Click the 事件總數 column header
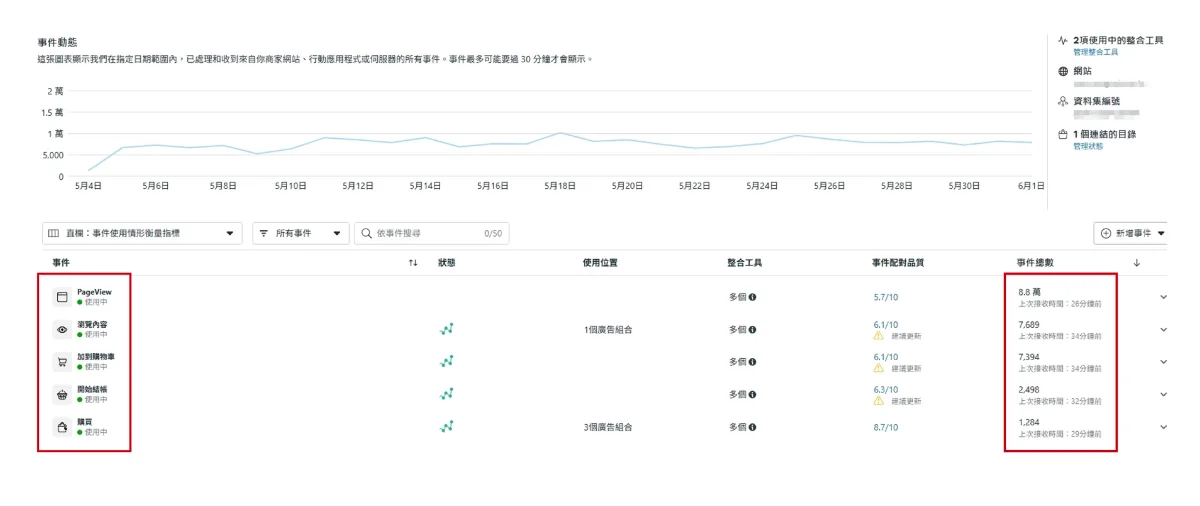Image resolution: width=1200 pixels, height=506 pixels. tap(1036, 263)
